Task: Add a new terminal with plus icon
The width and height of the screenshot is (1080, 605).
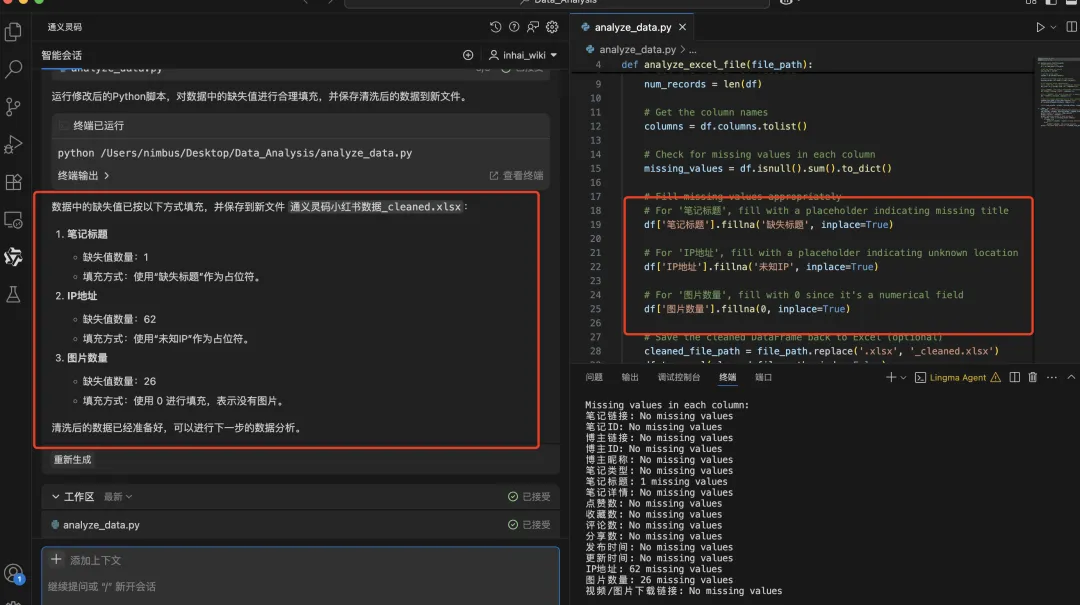Action: point(891,377)
